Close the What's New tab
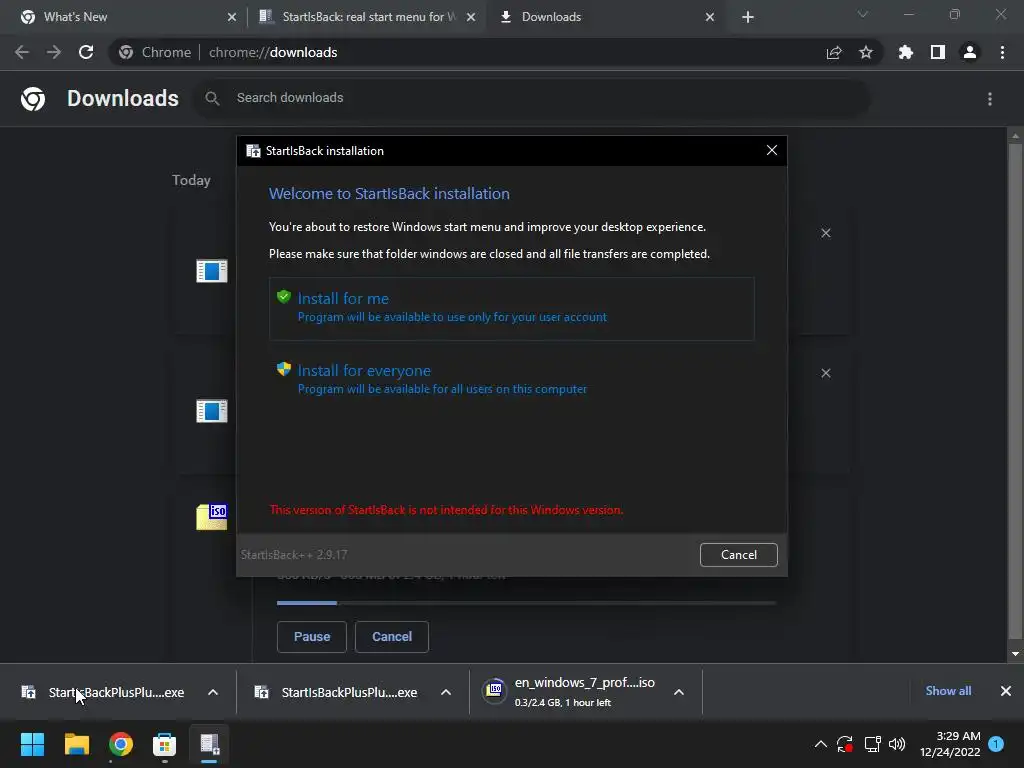This screenshot has height=768, width=1024. tap(232, 17)
